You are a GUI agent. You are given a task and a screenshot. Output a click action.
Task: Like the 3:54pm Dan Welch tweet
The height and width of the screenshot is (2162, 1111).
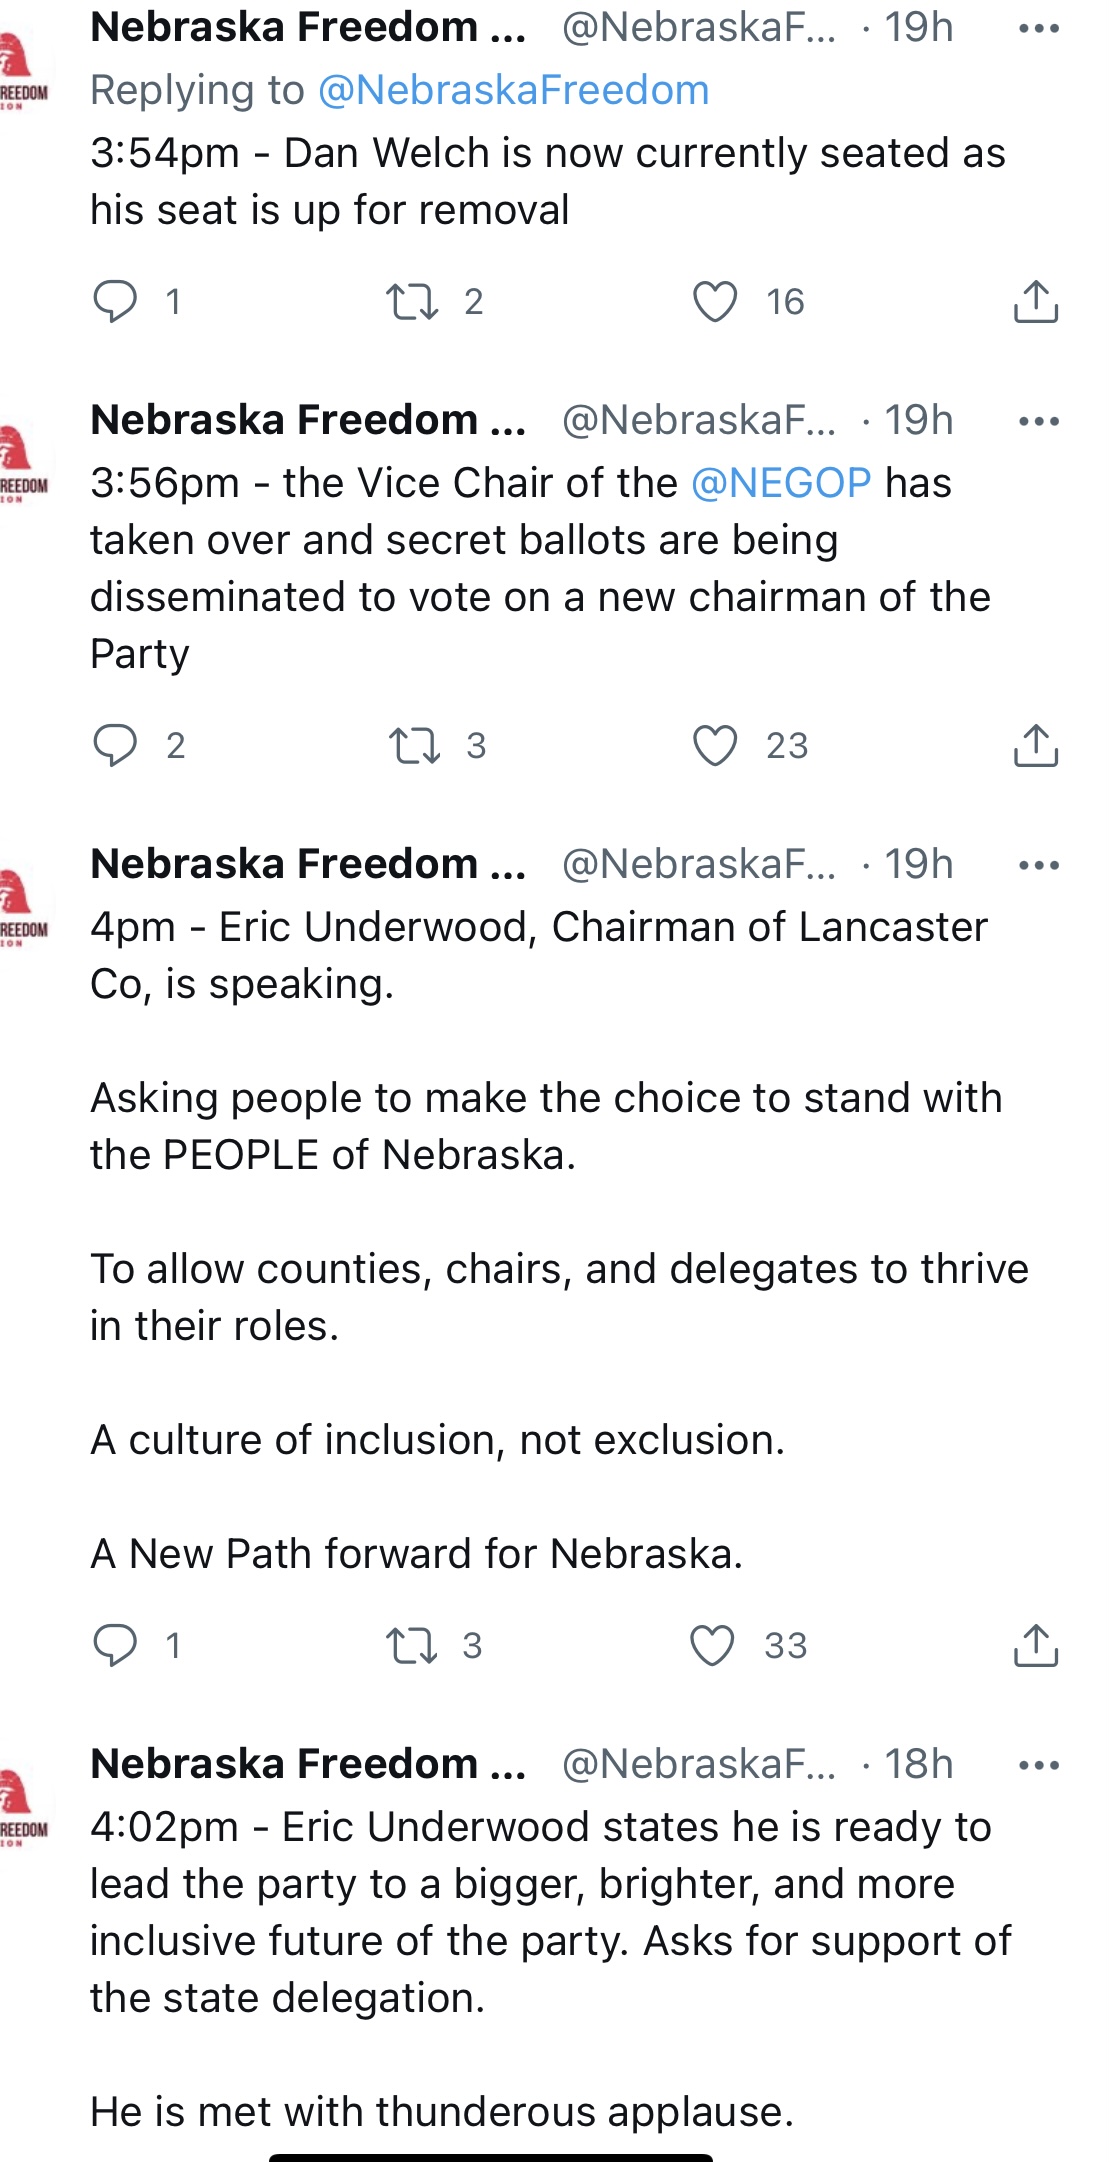(x=715, y=301)
